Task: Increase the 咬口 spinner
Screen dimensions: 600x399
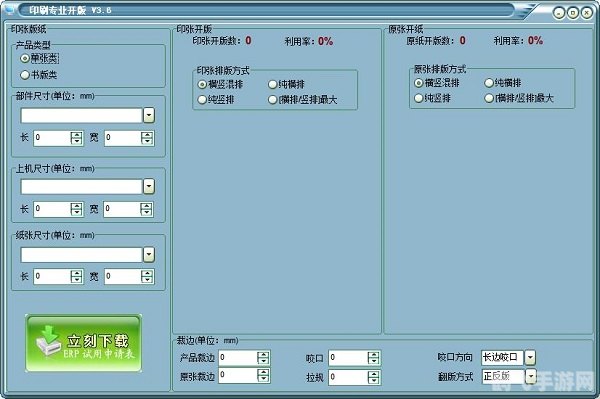Action: (373, 355)
